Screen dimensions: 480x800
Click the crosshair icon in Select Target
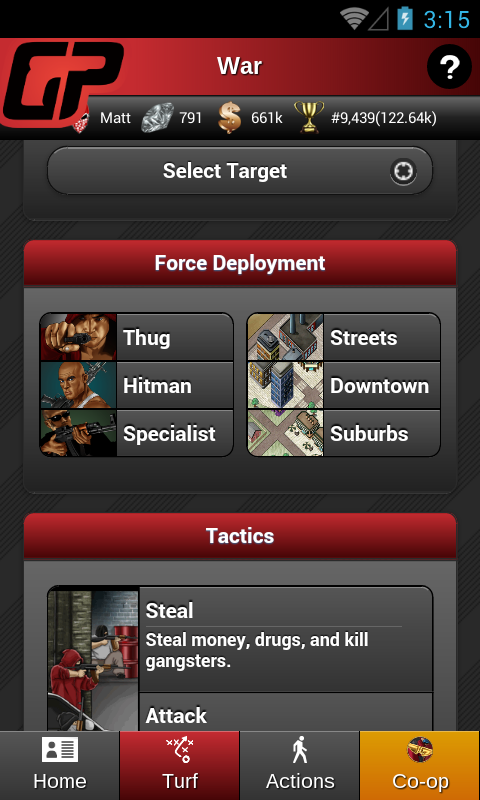(403, 171)
